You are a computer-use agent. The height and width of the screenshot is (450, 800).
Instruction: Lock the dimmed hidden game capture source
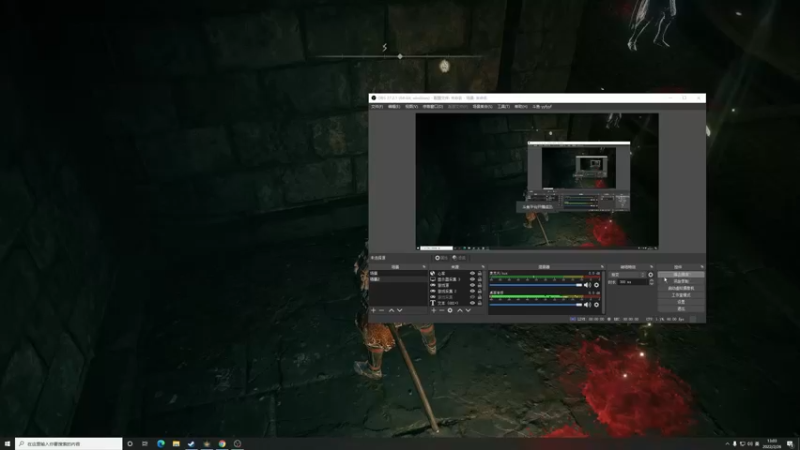(480, 297)
